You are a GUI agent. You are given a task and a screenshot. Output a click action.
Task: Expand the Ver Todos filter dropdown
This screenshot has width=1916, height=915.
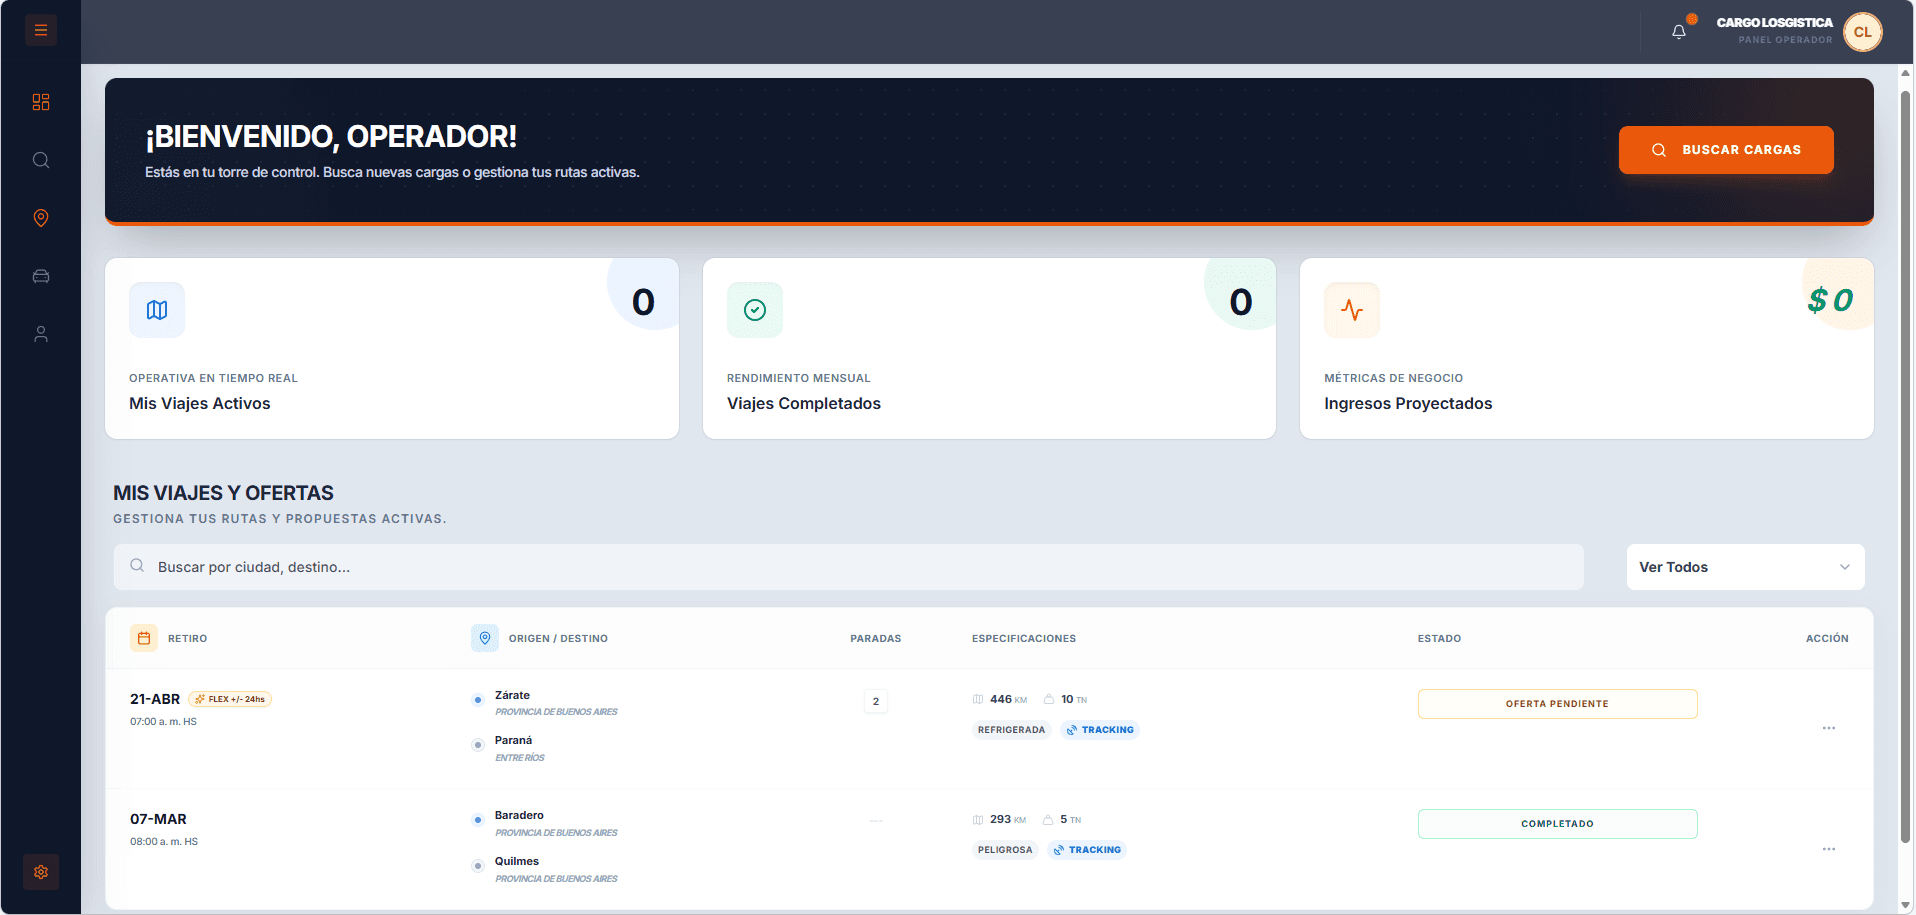pos(1745,567)
